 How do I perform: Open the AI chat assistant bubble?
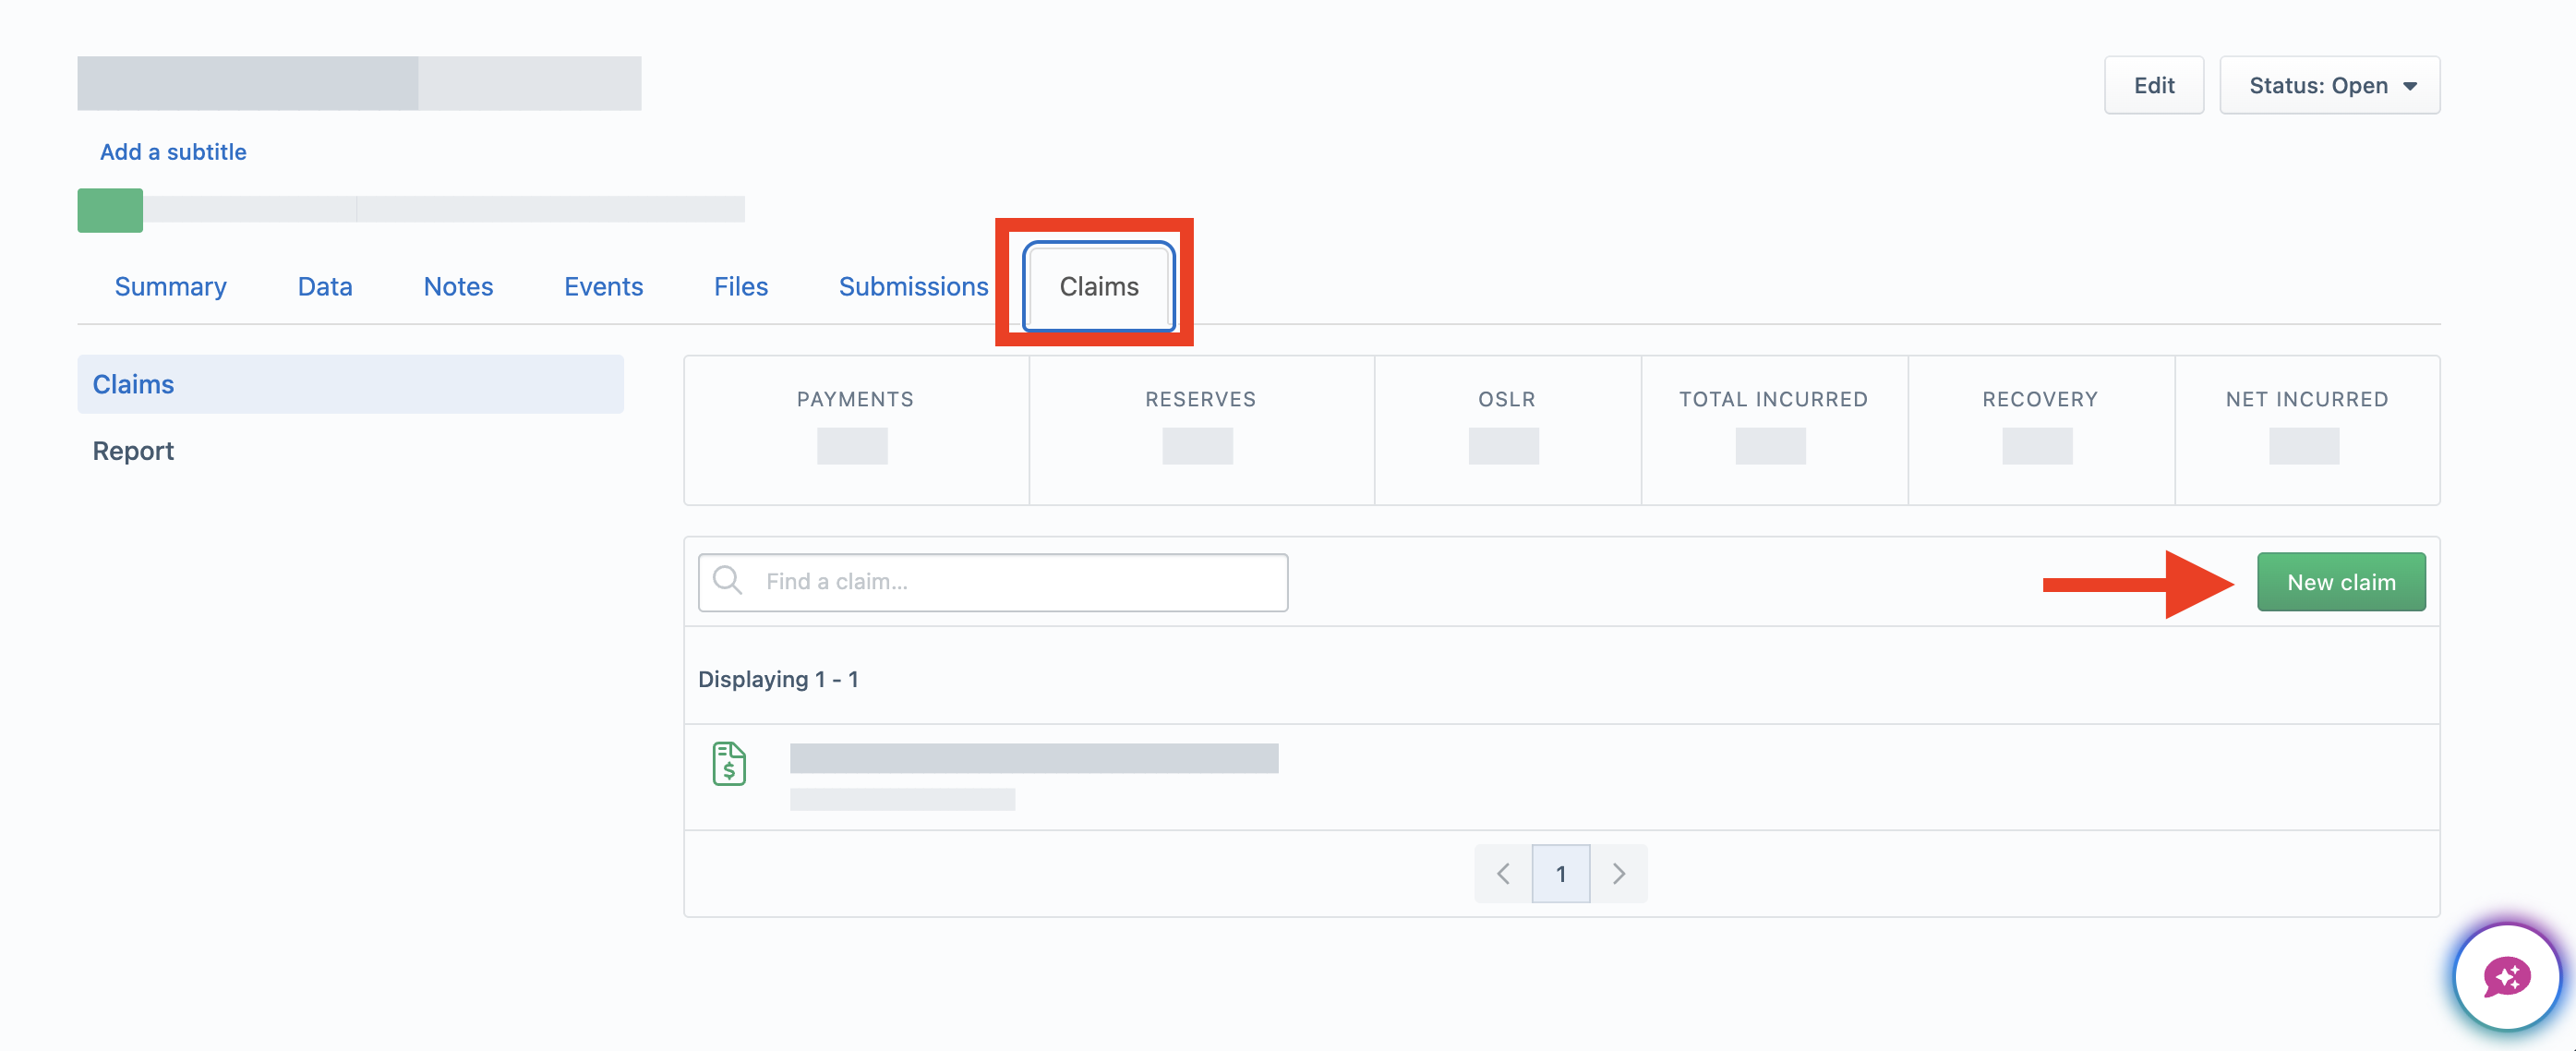pos(2507,977)
